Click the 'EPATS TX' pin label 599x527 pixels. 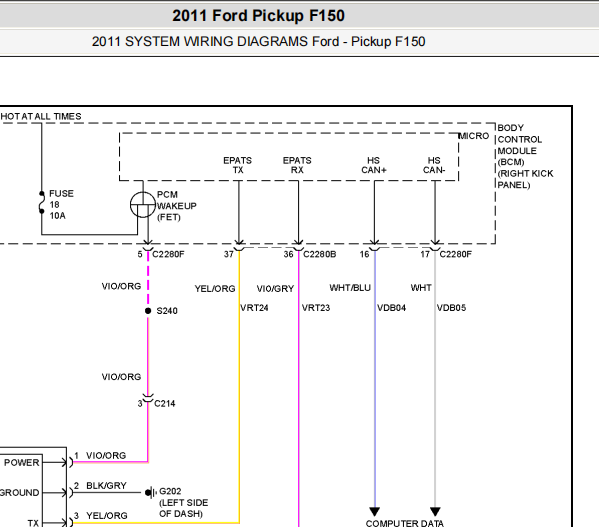coord(238,165)
